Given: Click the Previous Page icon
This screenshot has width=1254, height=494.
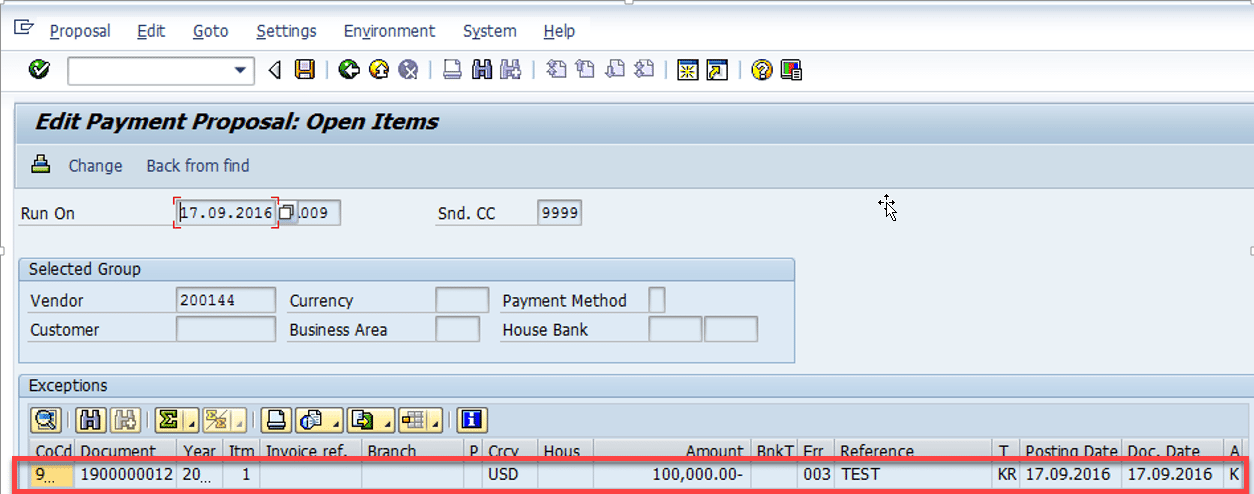Looking at the screenshot, I should [586, 70].
